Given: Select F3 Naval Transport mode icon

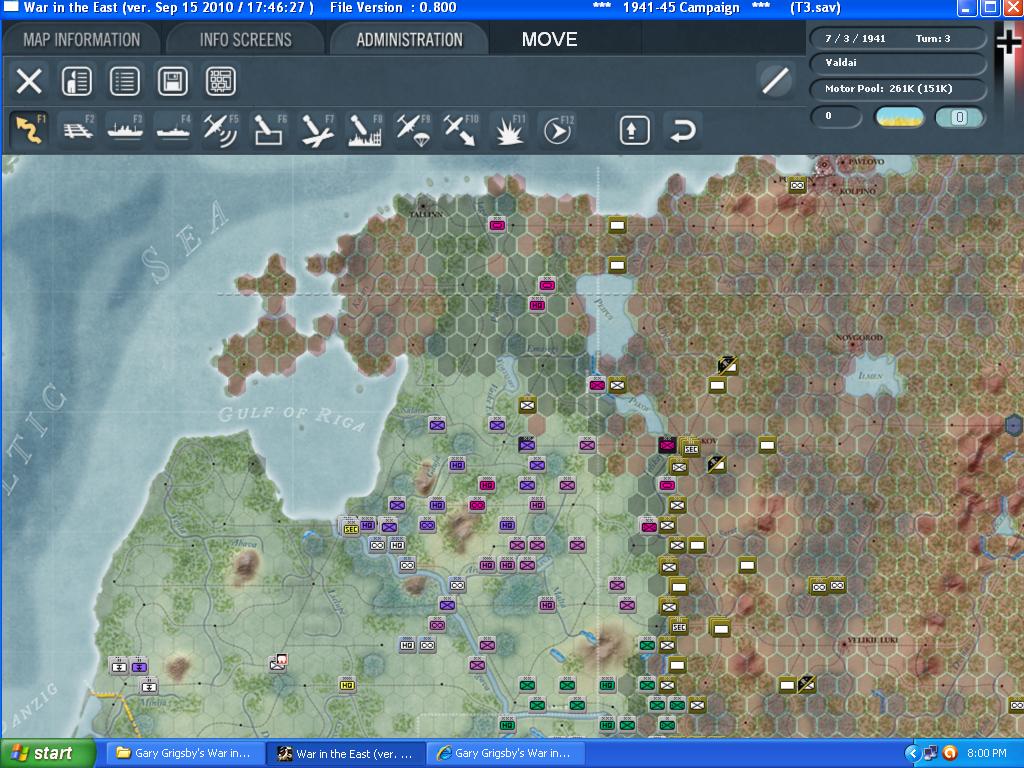Looking at the screenshot, I should click(x=125, y=129).
